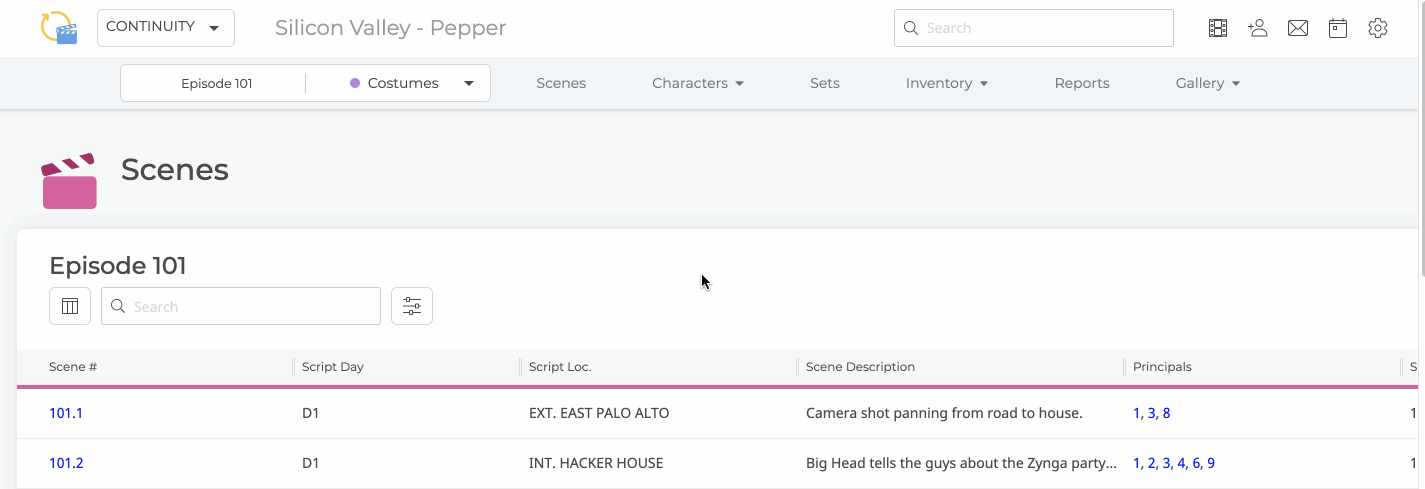
Task: Click the purple Costumes color dot
Action: [355, 83]
